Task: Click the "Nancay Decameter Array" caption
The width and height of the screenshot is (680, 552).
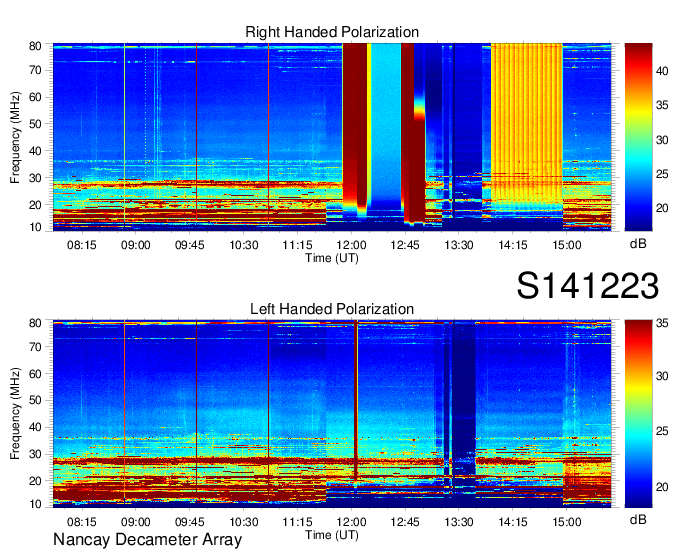Action: coord(147,540)
